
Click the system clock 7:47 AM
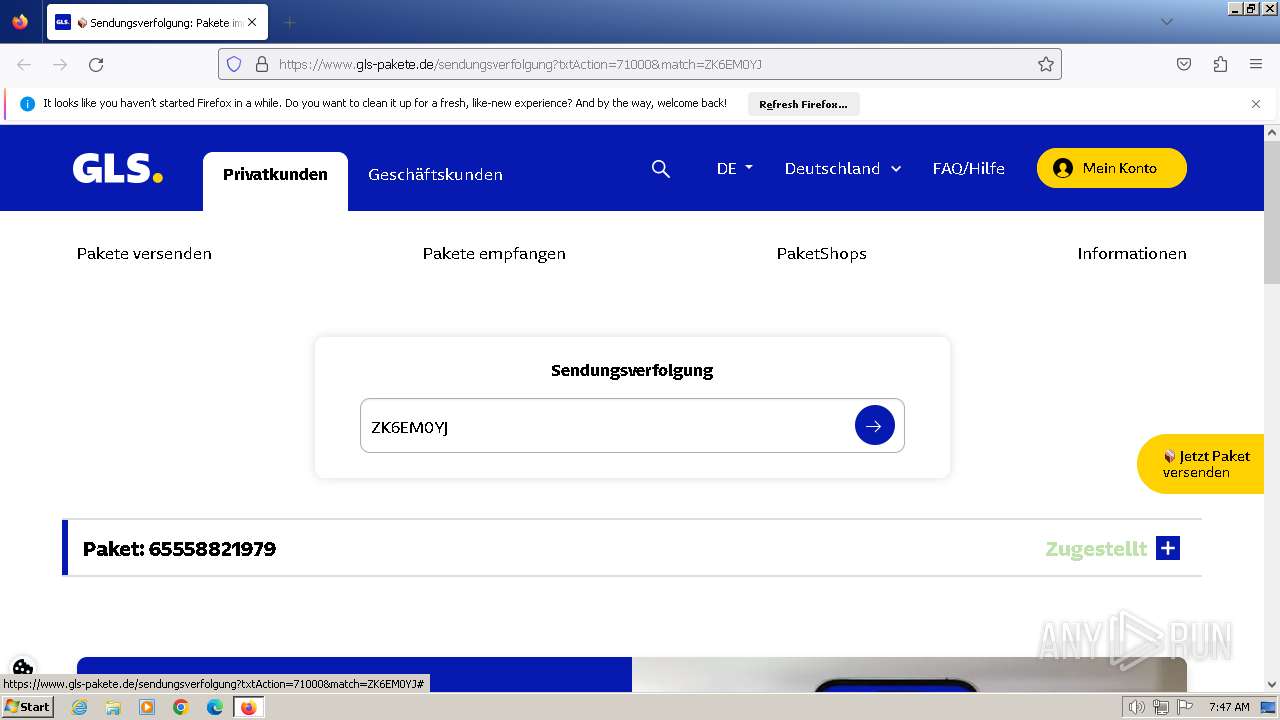point(1229,707)
